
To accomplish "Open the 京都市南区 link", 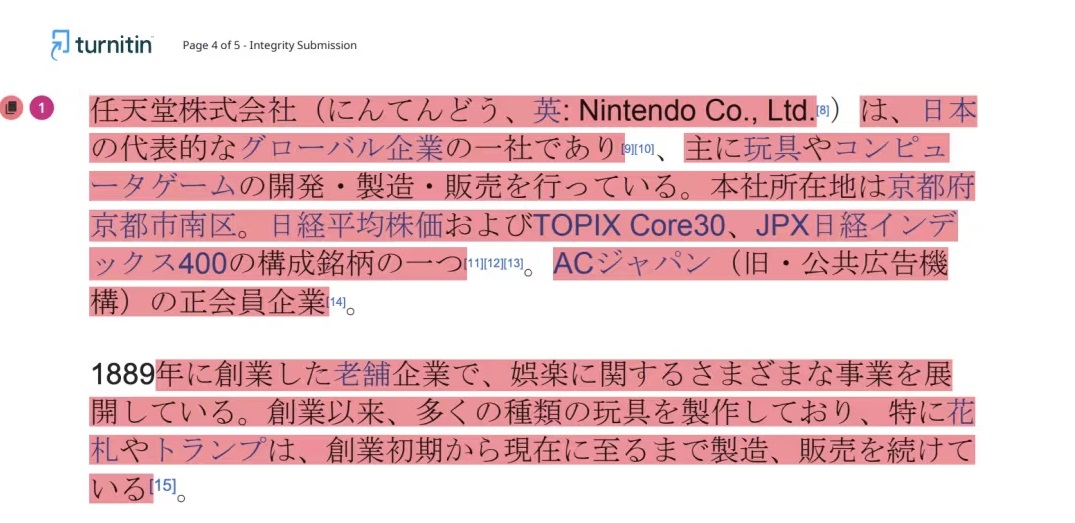I will pos(163,225).
